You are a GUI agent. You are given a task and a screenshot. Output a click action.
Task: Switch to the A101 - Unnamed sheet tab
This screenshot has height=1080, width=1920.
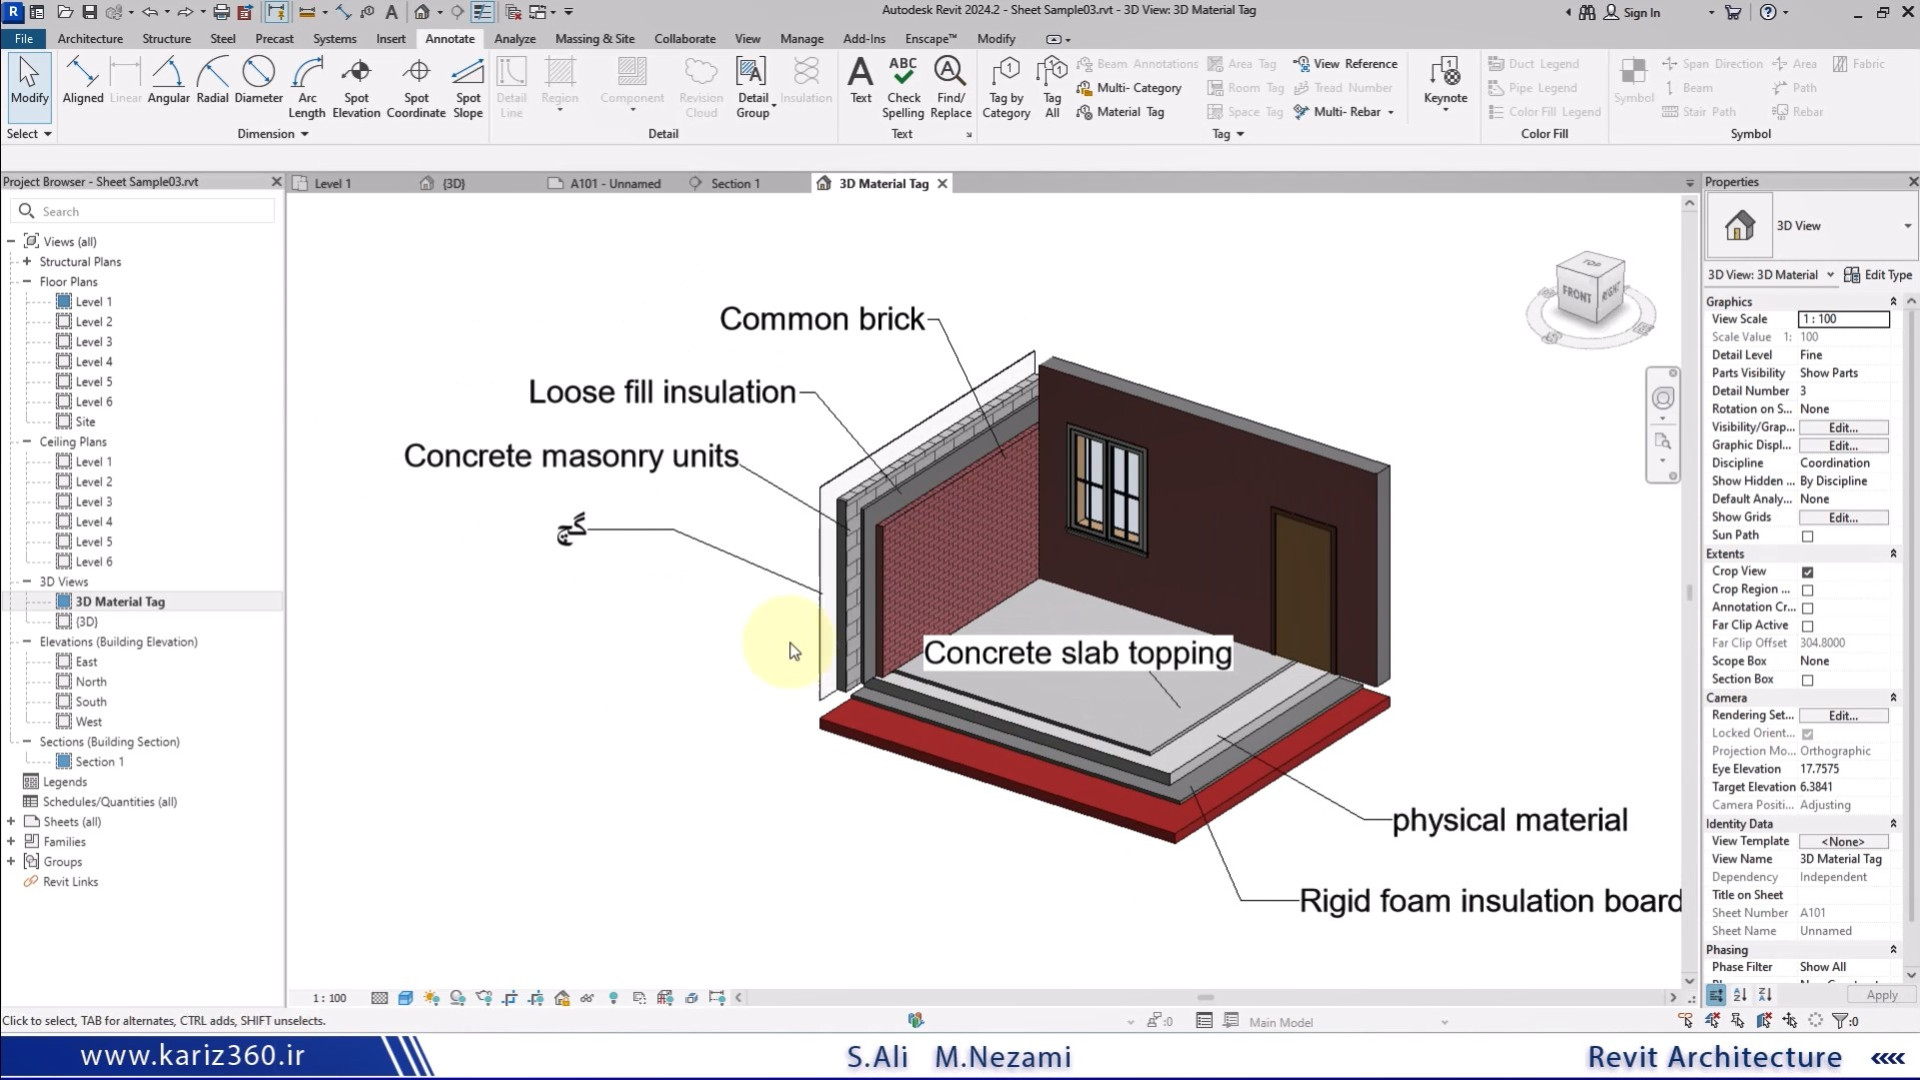pyautogui.click(x=615, y=184)
